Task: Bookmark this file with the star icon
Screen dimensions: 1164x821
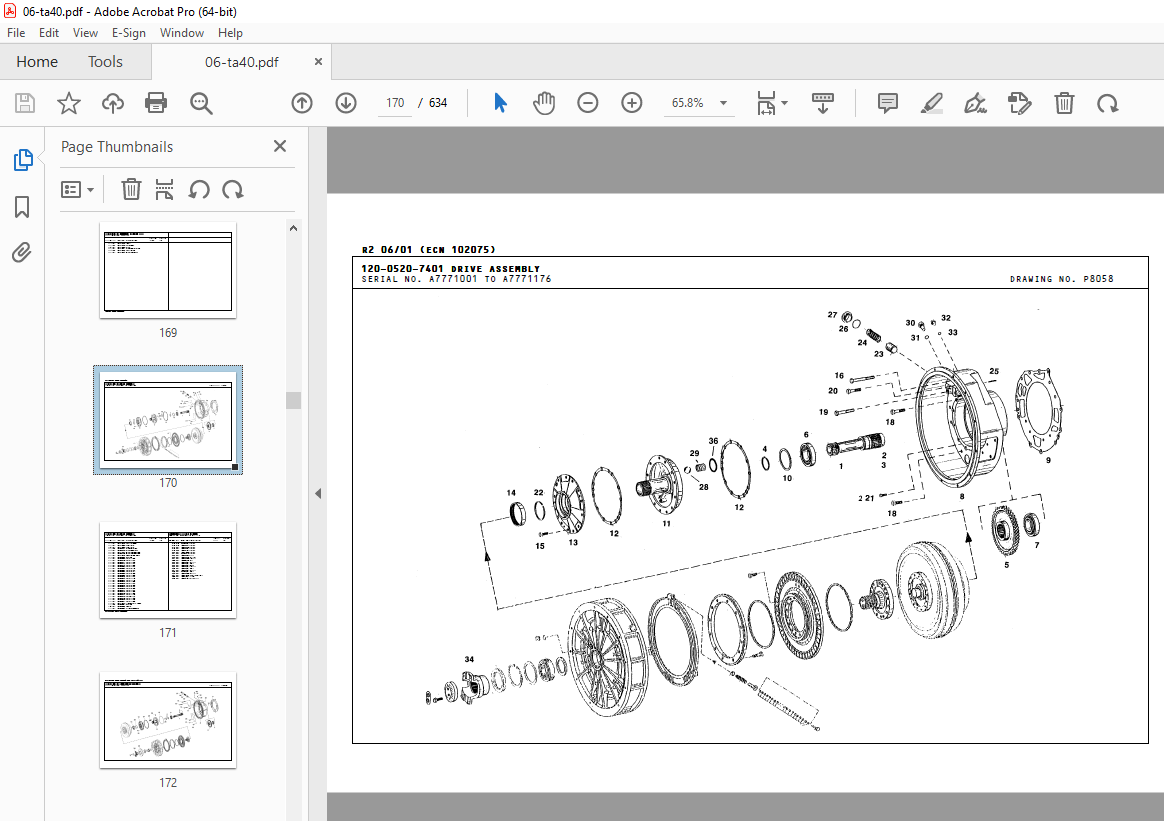Action: (x=68, y=103)
